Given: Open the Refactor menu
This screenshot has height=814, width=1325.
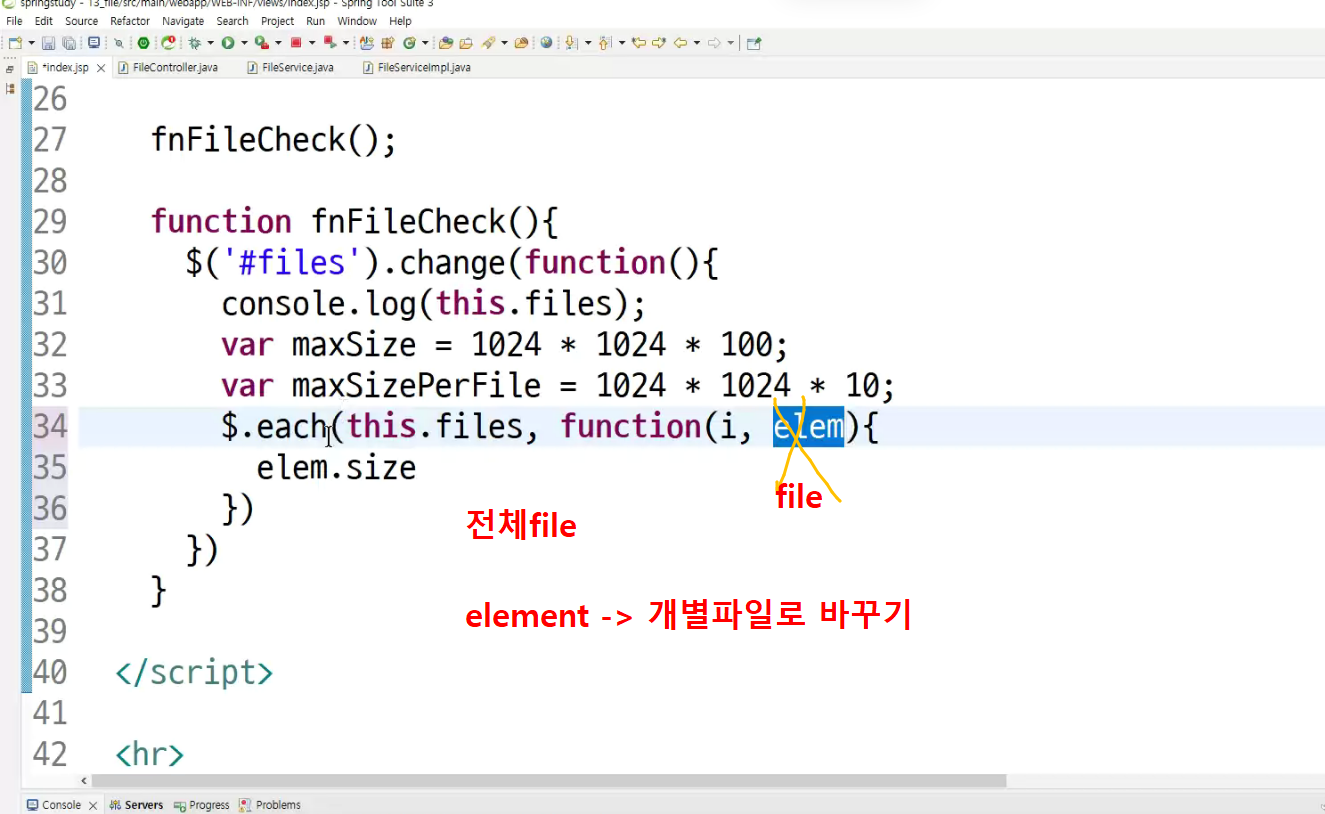Looking at the screenshot, I should coord(130,21).
